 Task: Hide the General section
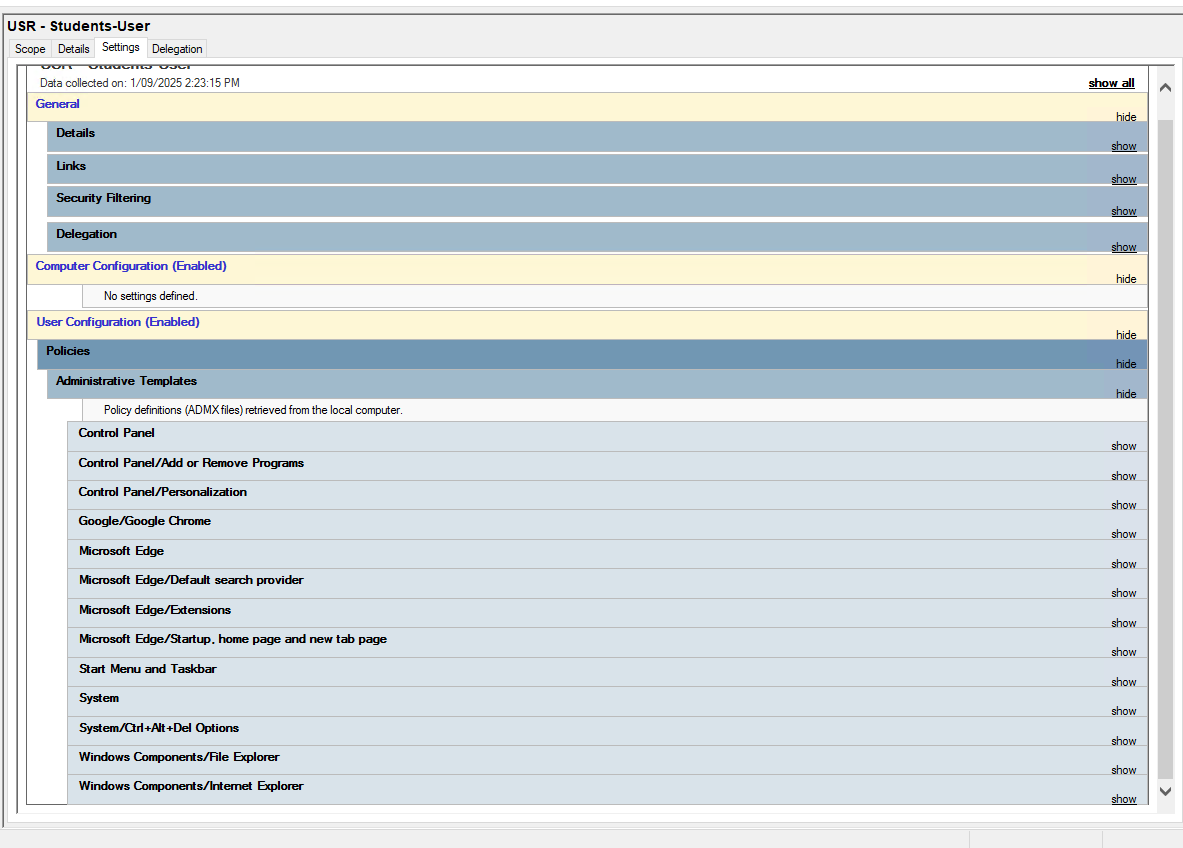click(x=1126, y=117)
